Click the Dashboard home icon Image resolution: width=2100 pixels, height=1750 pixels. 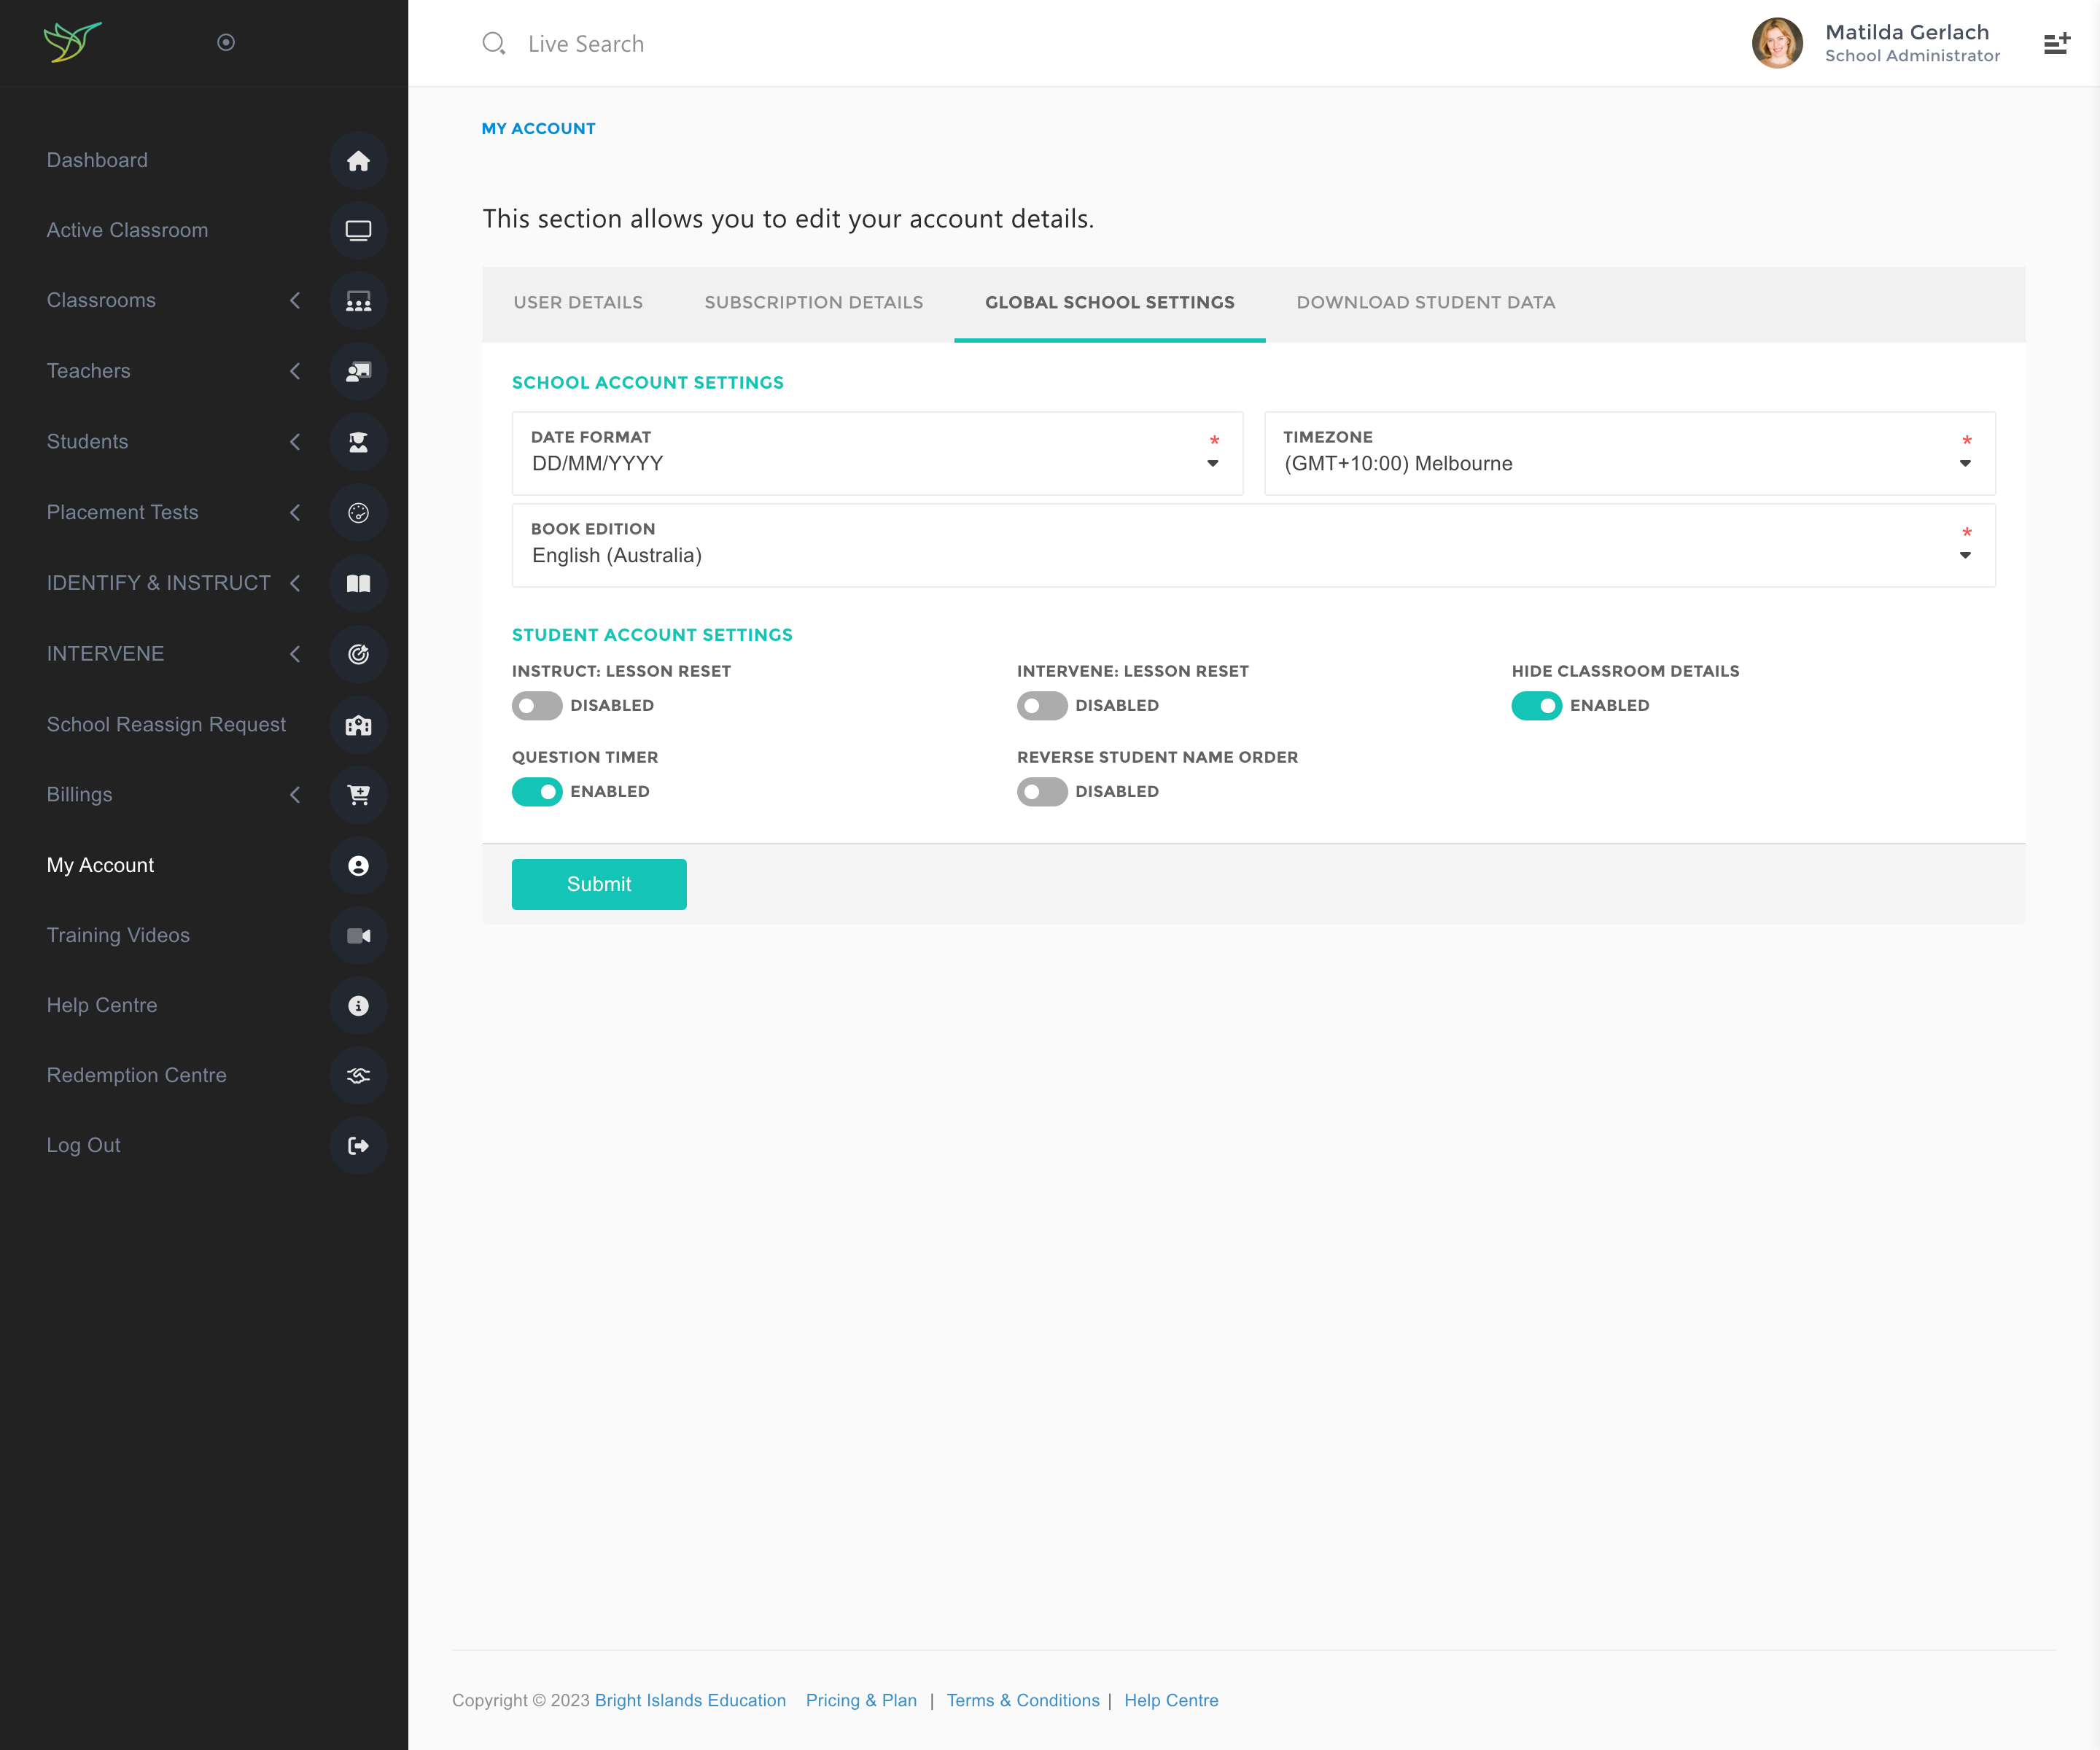(x=358, y=161)
